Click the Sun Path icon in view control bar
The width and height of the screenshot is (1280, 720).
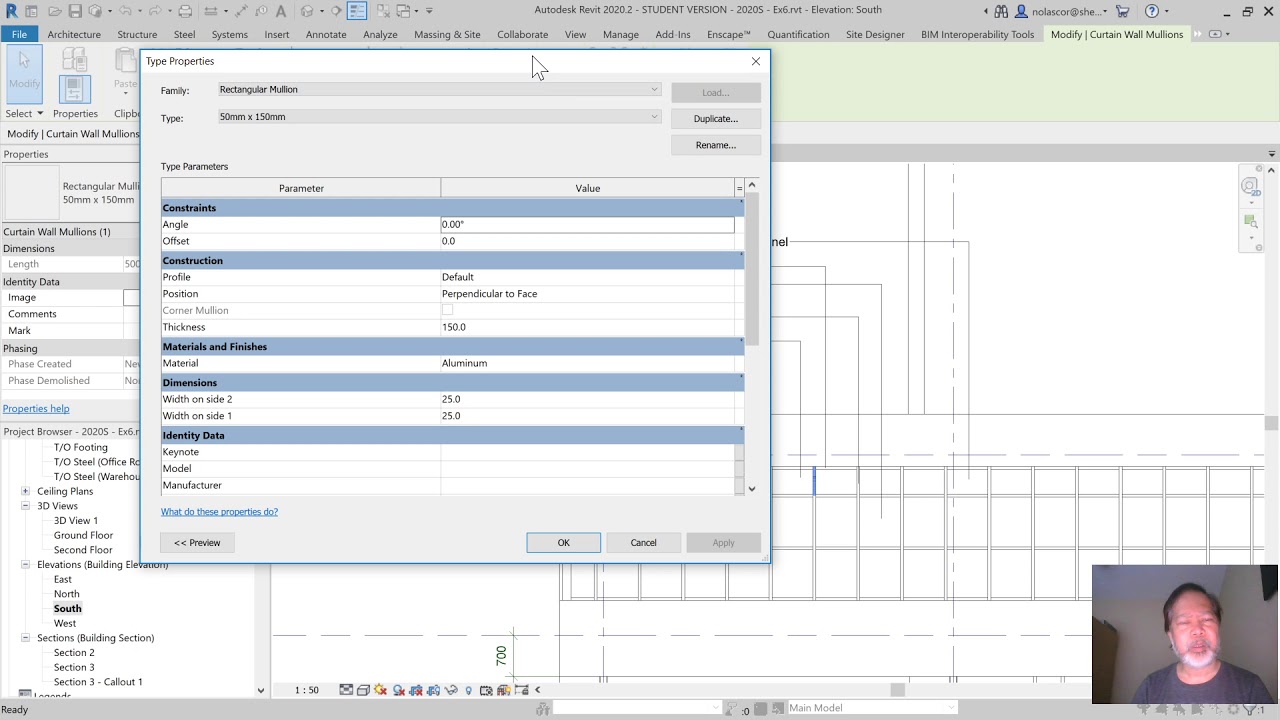(x=380, y=690)
